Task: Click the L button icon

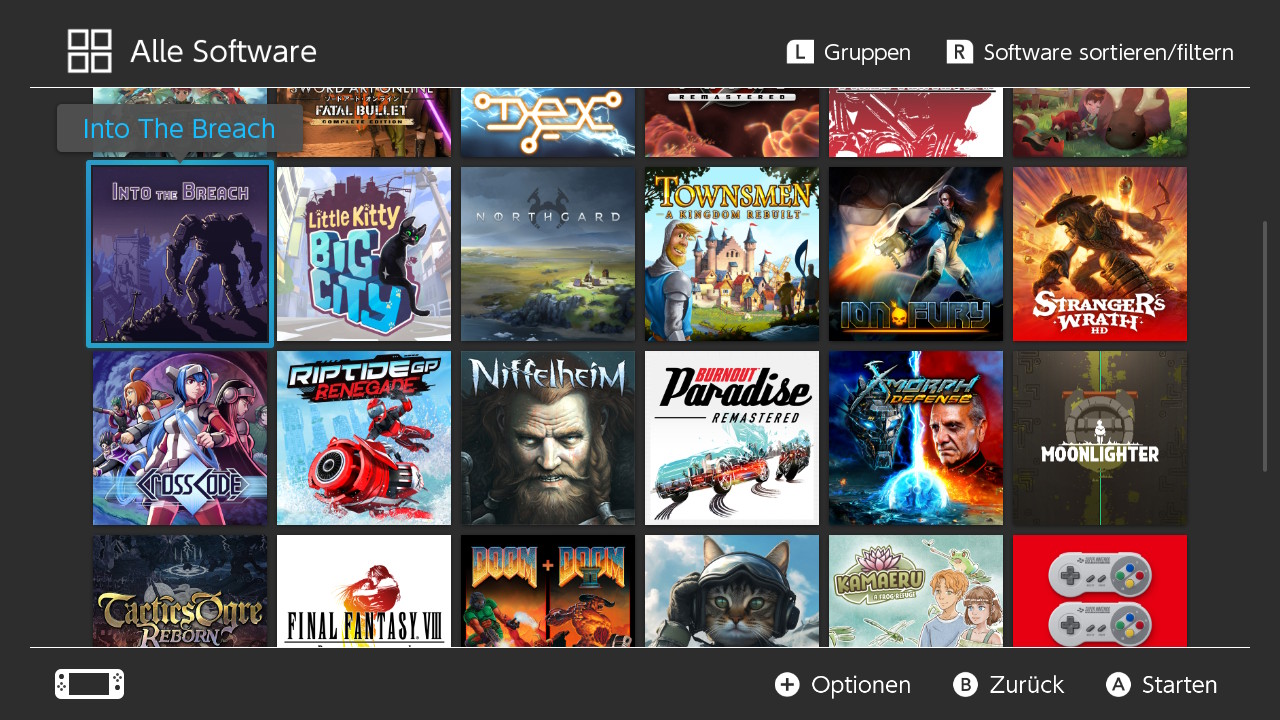Action: coord(800,52)
